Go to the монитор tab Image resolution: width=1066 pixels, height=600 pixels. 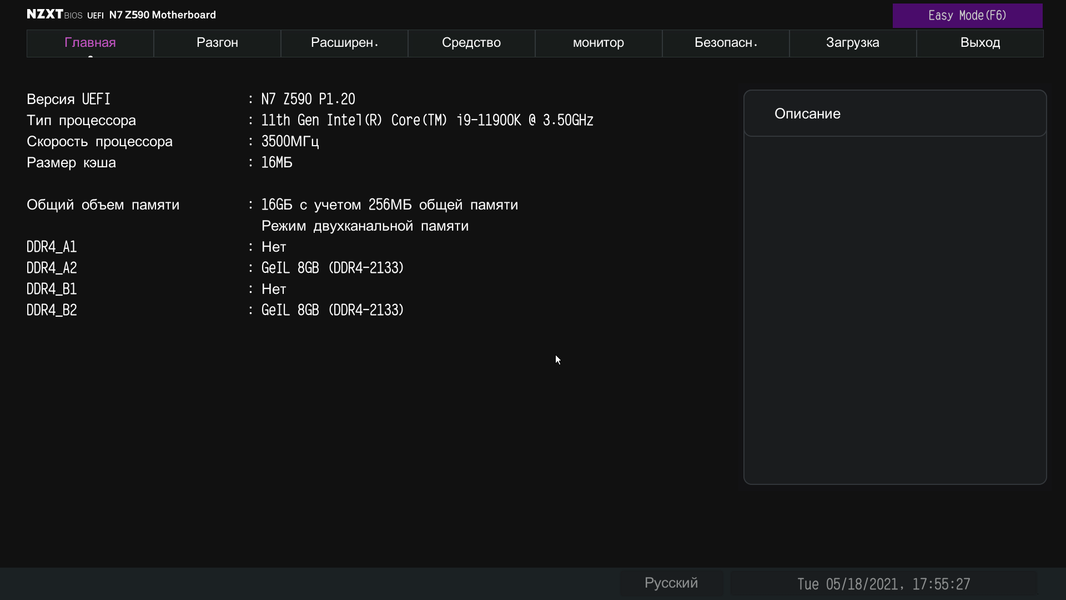coord(598,43)
